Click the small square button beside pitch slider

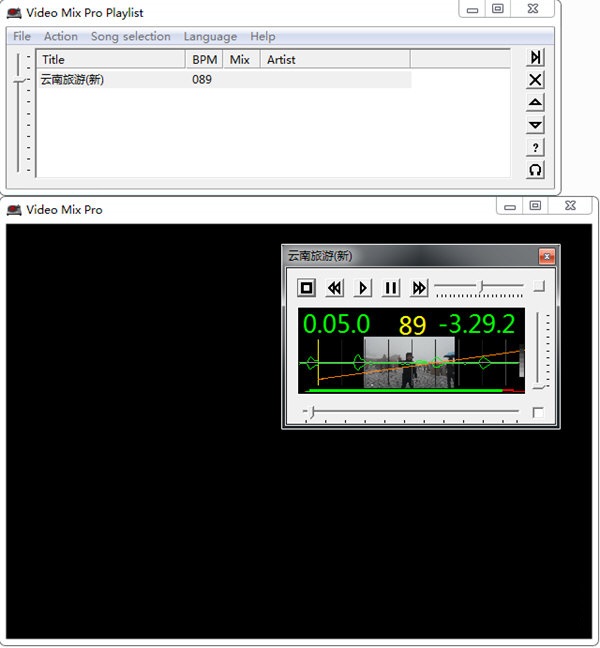pyautogui.click(x=539, y=286)
